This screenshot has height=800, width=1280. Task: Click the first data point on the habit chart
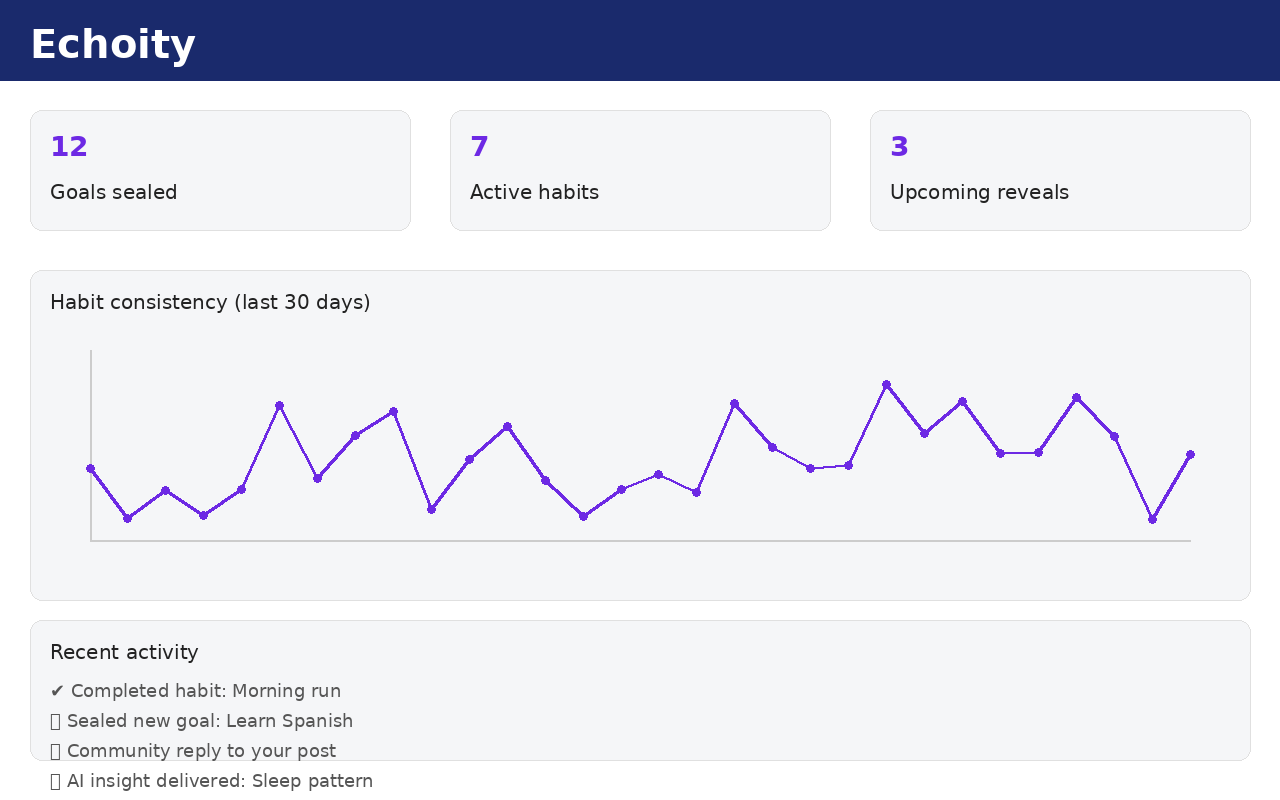90,468
